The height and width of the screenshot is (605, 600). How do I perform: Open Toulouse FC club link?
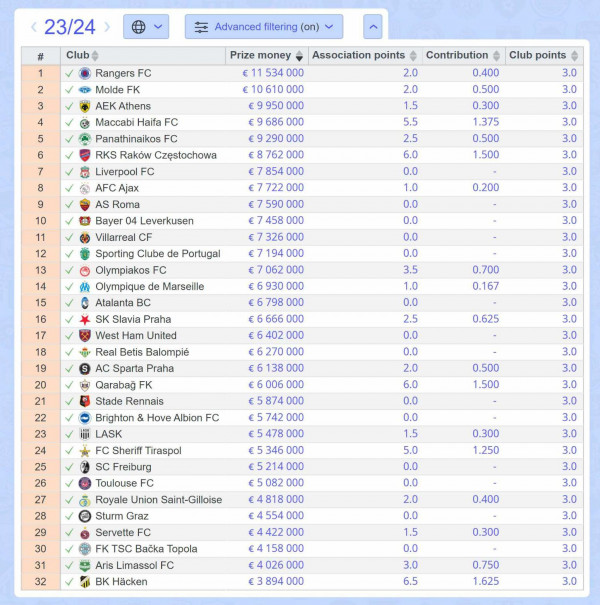click(x=124, y=483)
